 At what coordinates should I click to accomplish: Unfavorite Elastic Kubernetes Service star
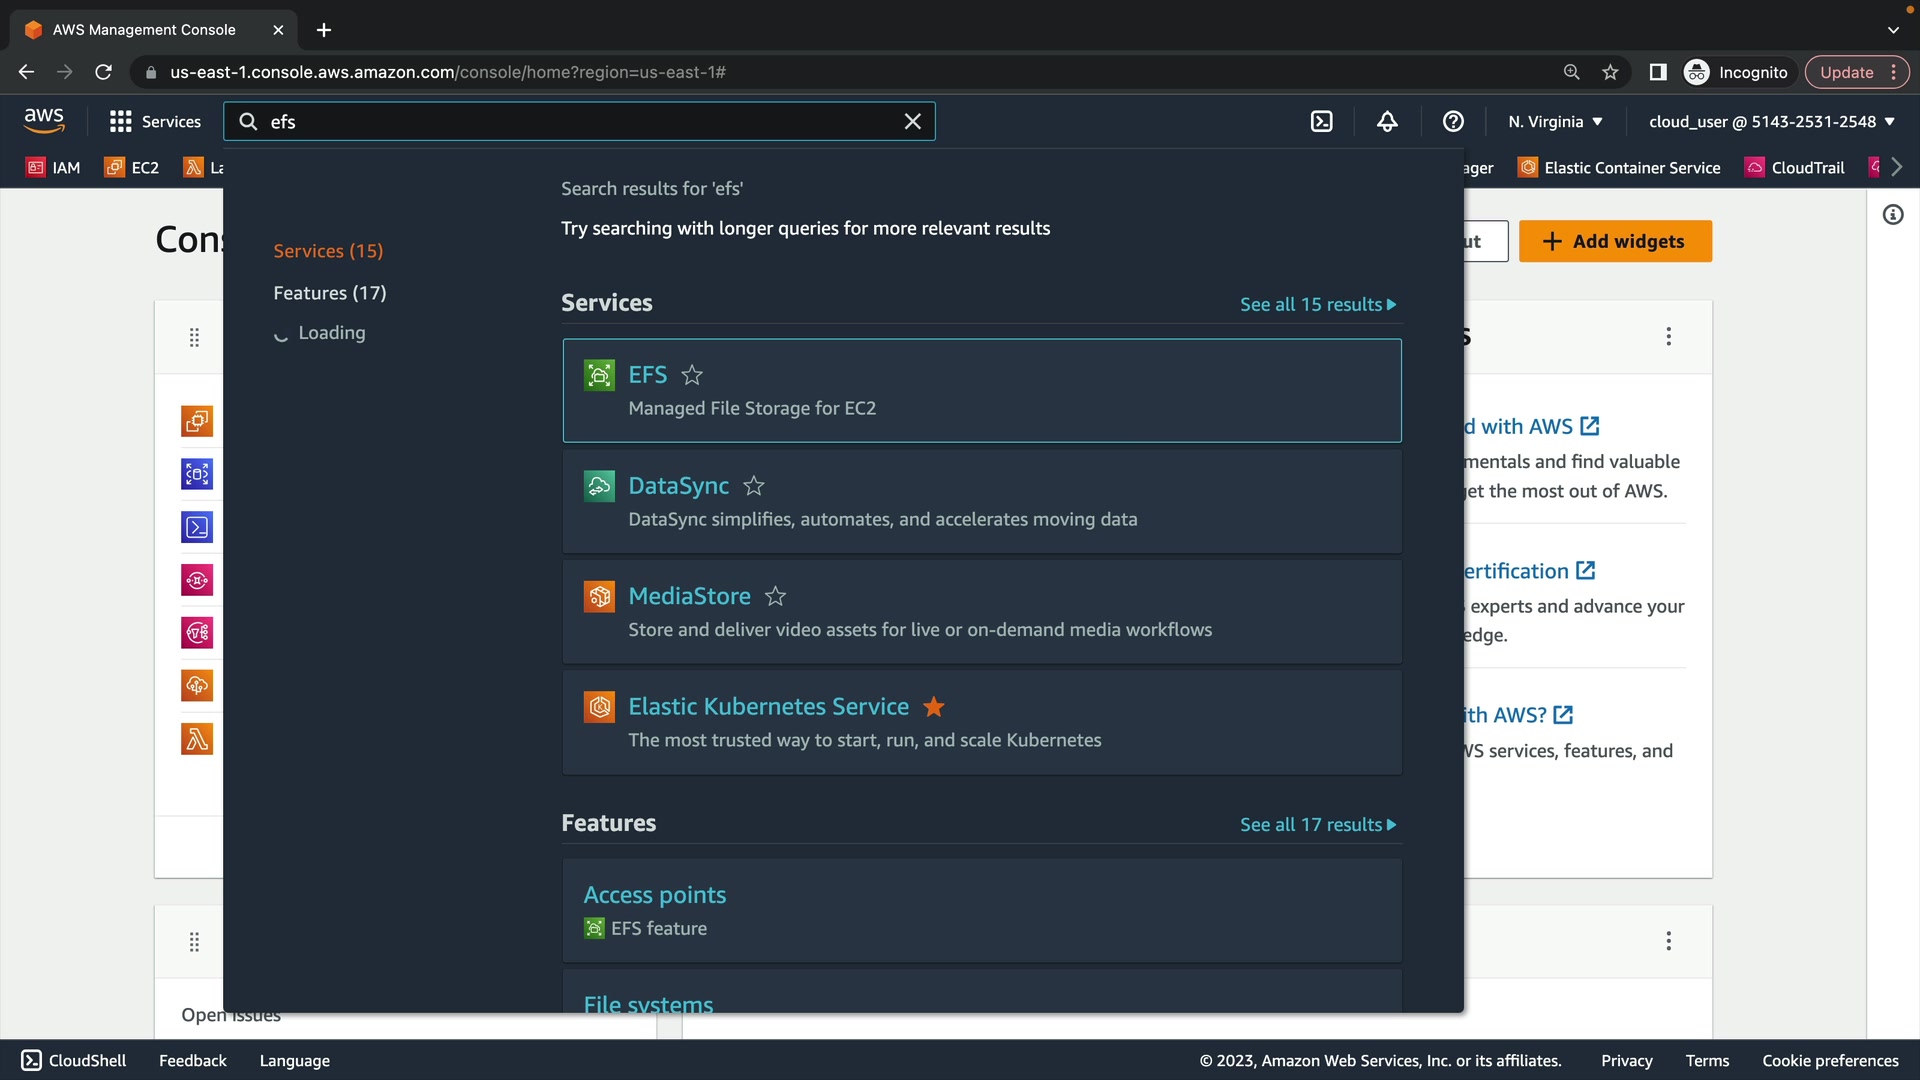coord(934,707)
